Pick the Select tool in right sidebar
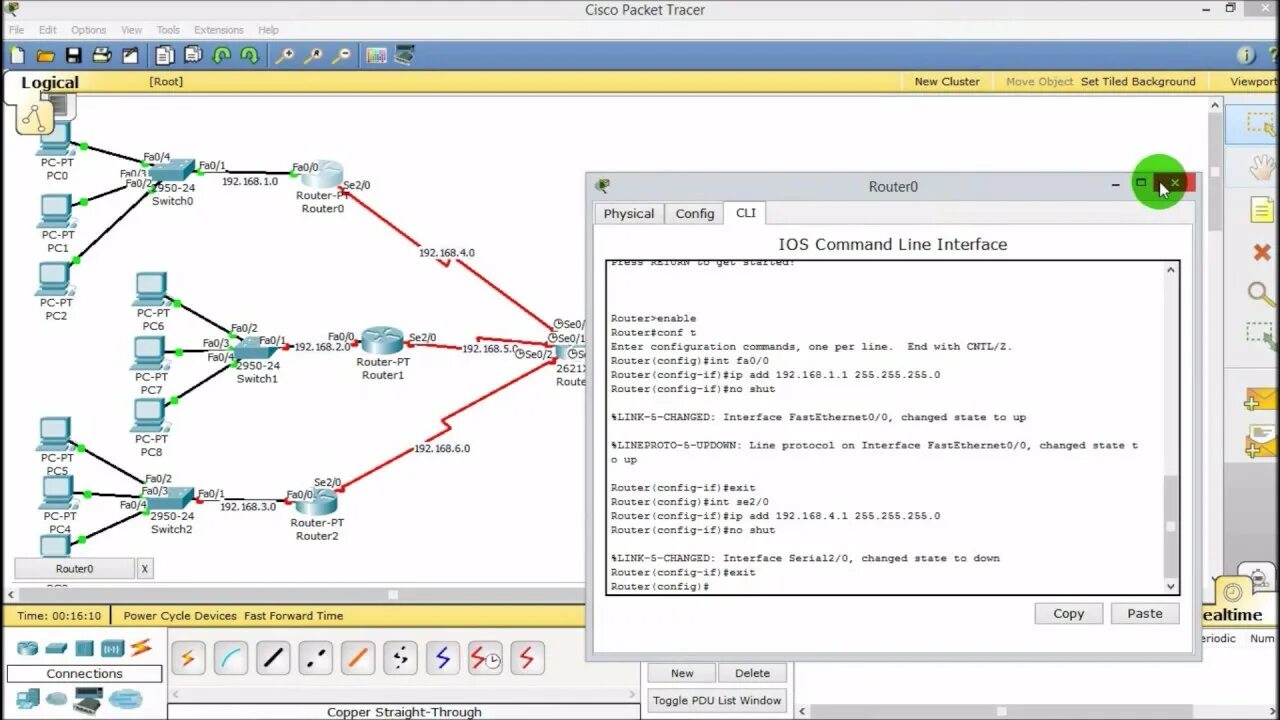Image resolution: width=1280 pixels, height=720 pixels. (x=1258, y=124)
